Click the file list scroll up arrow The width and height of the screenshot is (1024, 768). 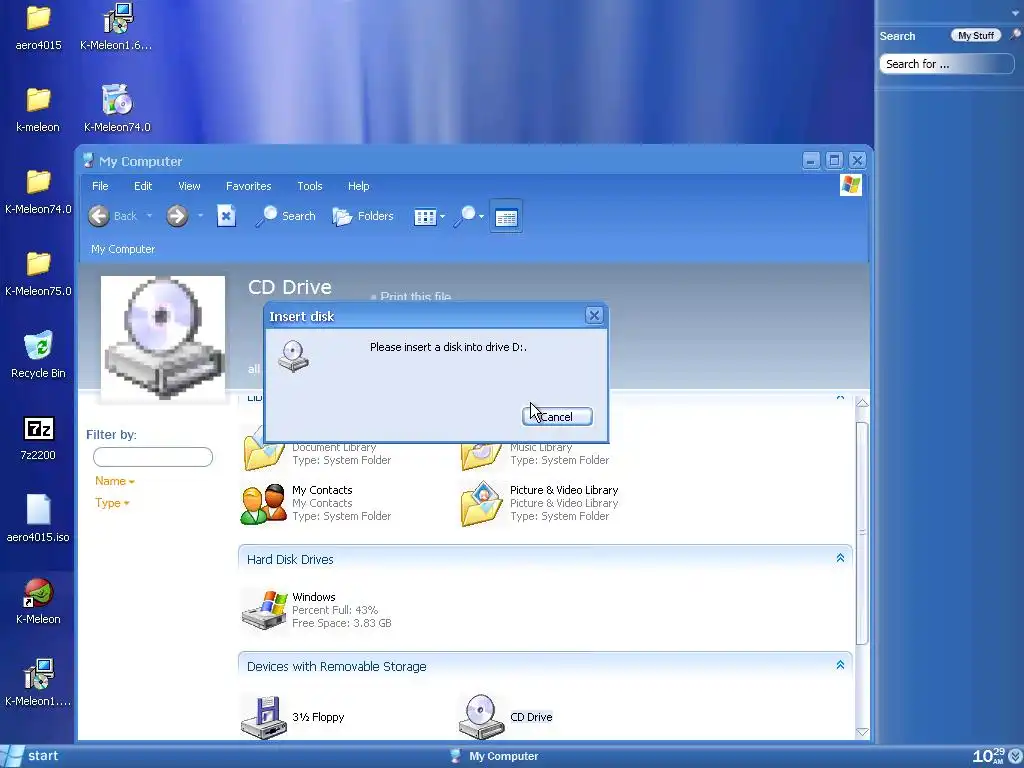point(862,403)
